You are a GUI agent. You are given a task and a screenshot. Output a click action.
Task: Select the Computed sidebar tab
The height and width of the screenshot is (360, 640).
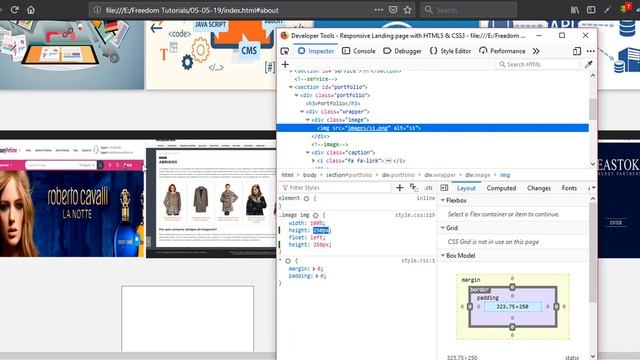point(501,188)
